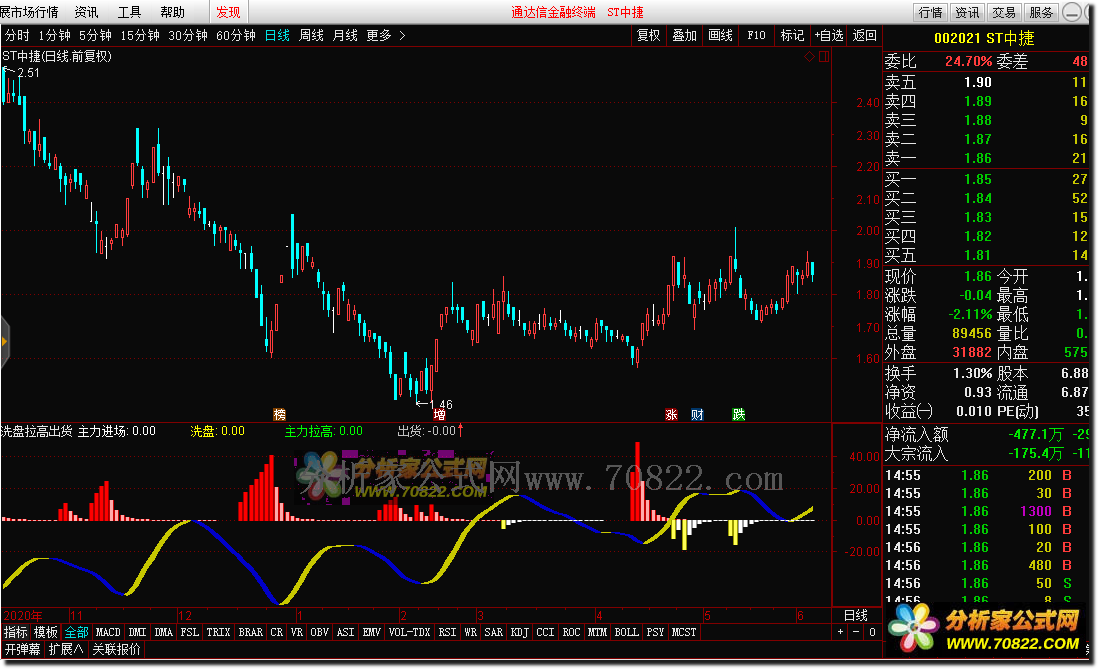
Task: Open the 复权 adjustment option
Action: [x=648, y=35]
